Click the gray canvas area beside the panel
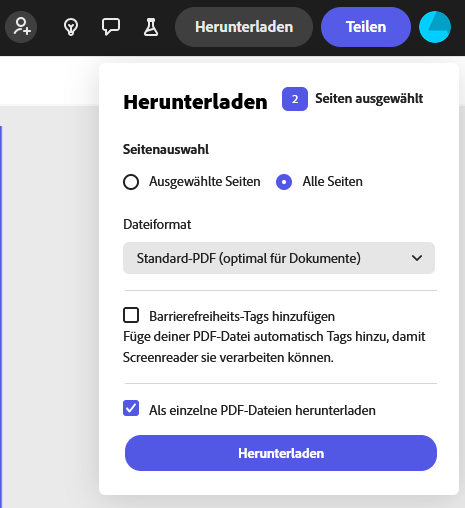This screenshot has width=465, height=508. 50,300
